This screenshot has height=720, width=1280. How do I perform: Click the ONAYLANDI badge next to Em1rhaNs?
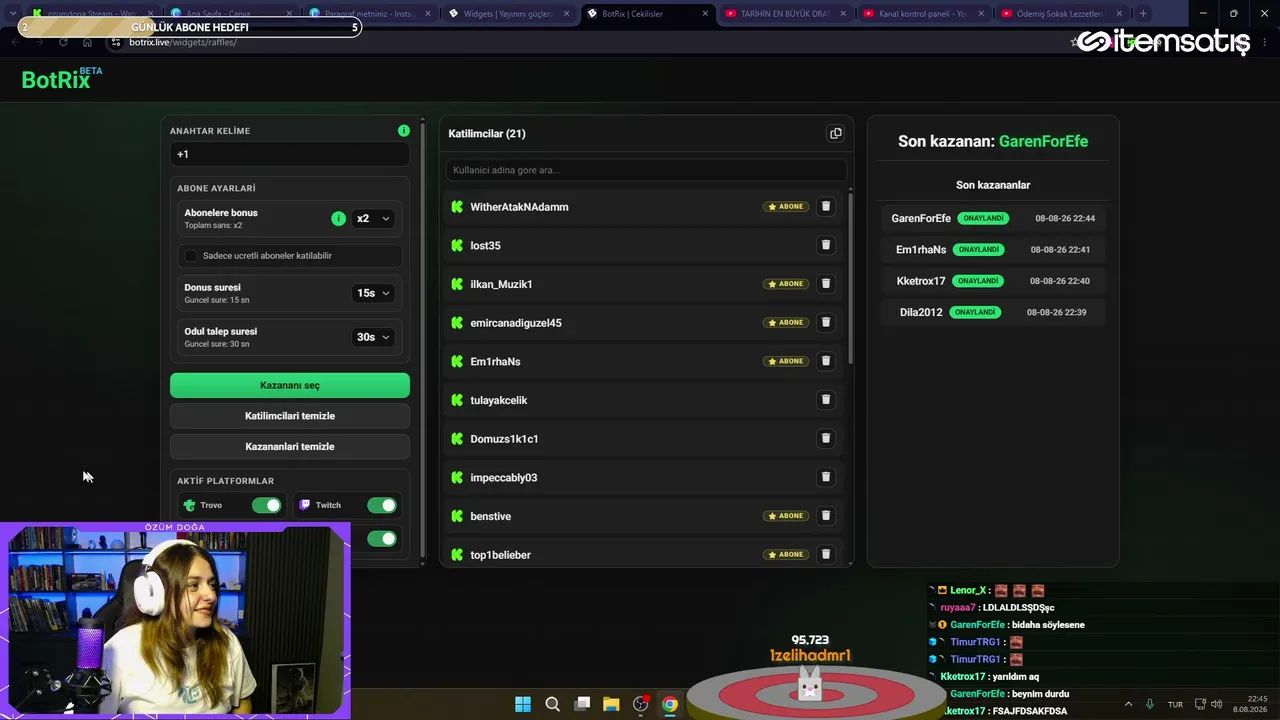point(978,250)
